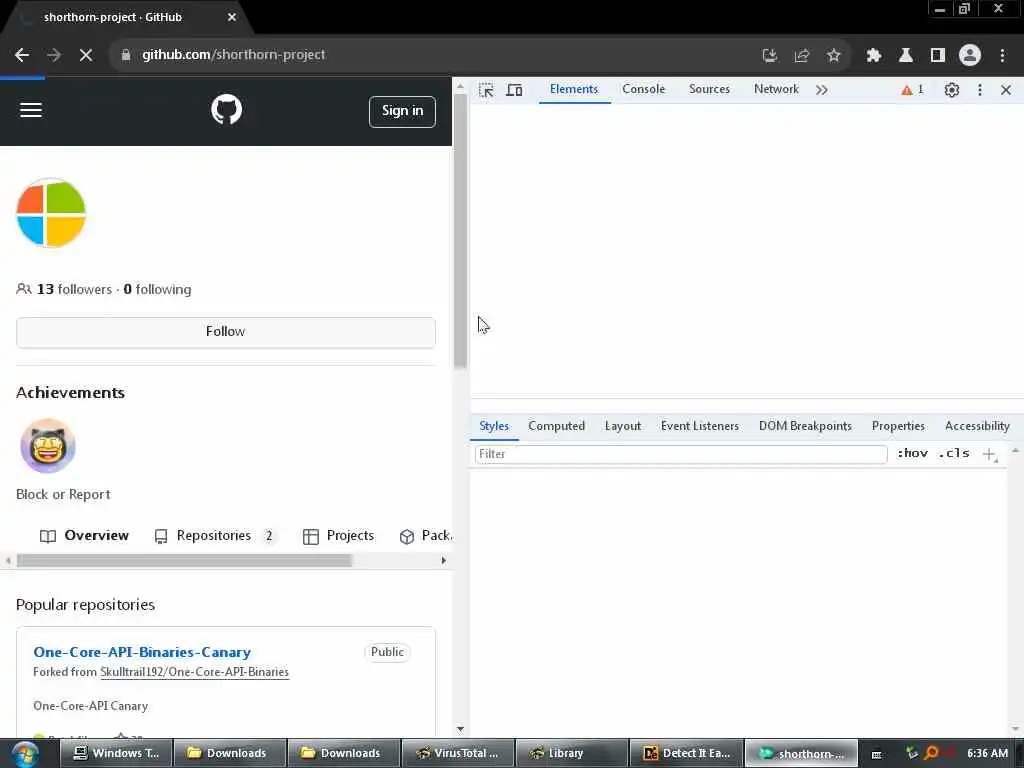Click the Block or Report link

click(63, 494)
